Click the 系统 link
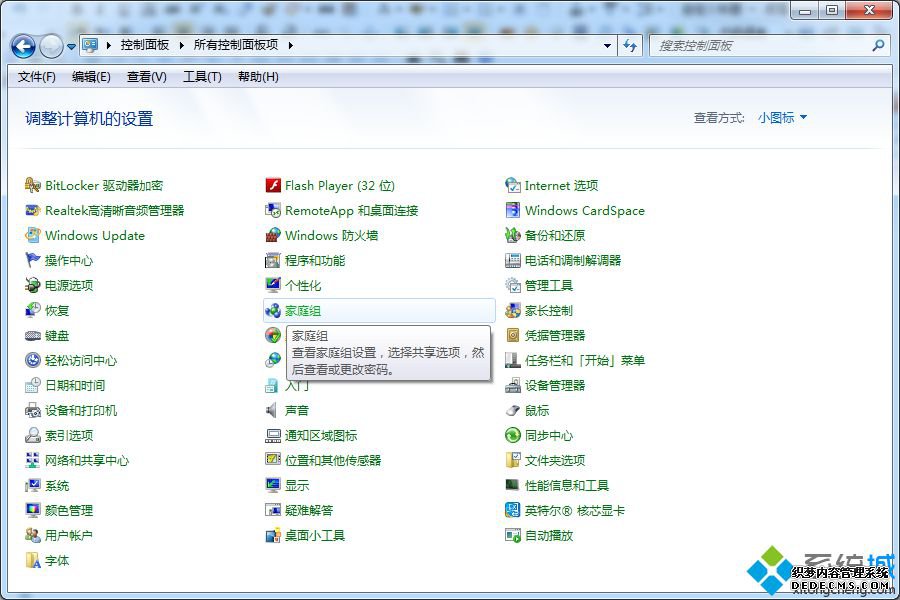Image resolution: width=900 pixels, height=600 pixels. [57, 486]
